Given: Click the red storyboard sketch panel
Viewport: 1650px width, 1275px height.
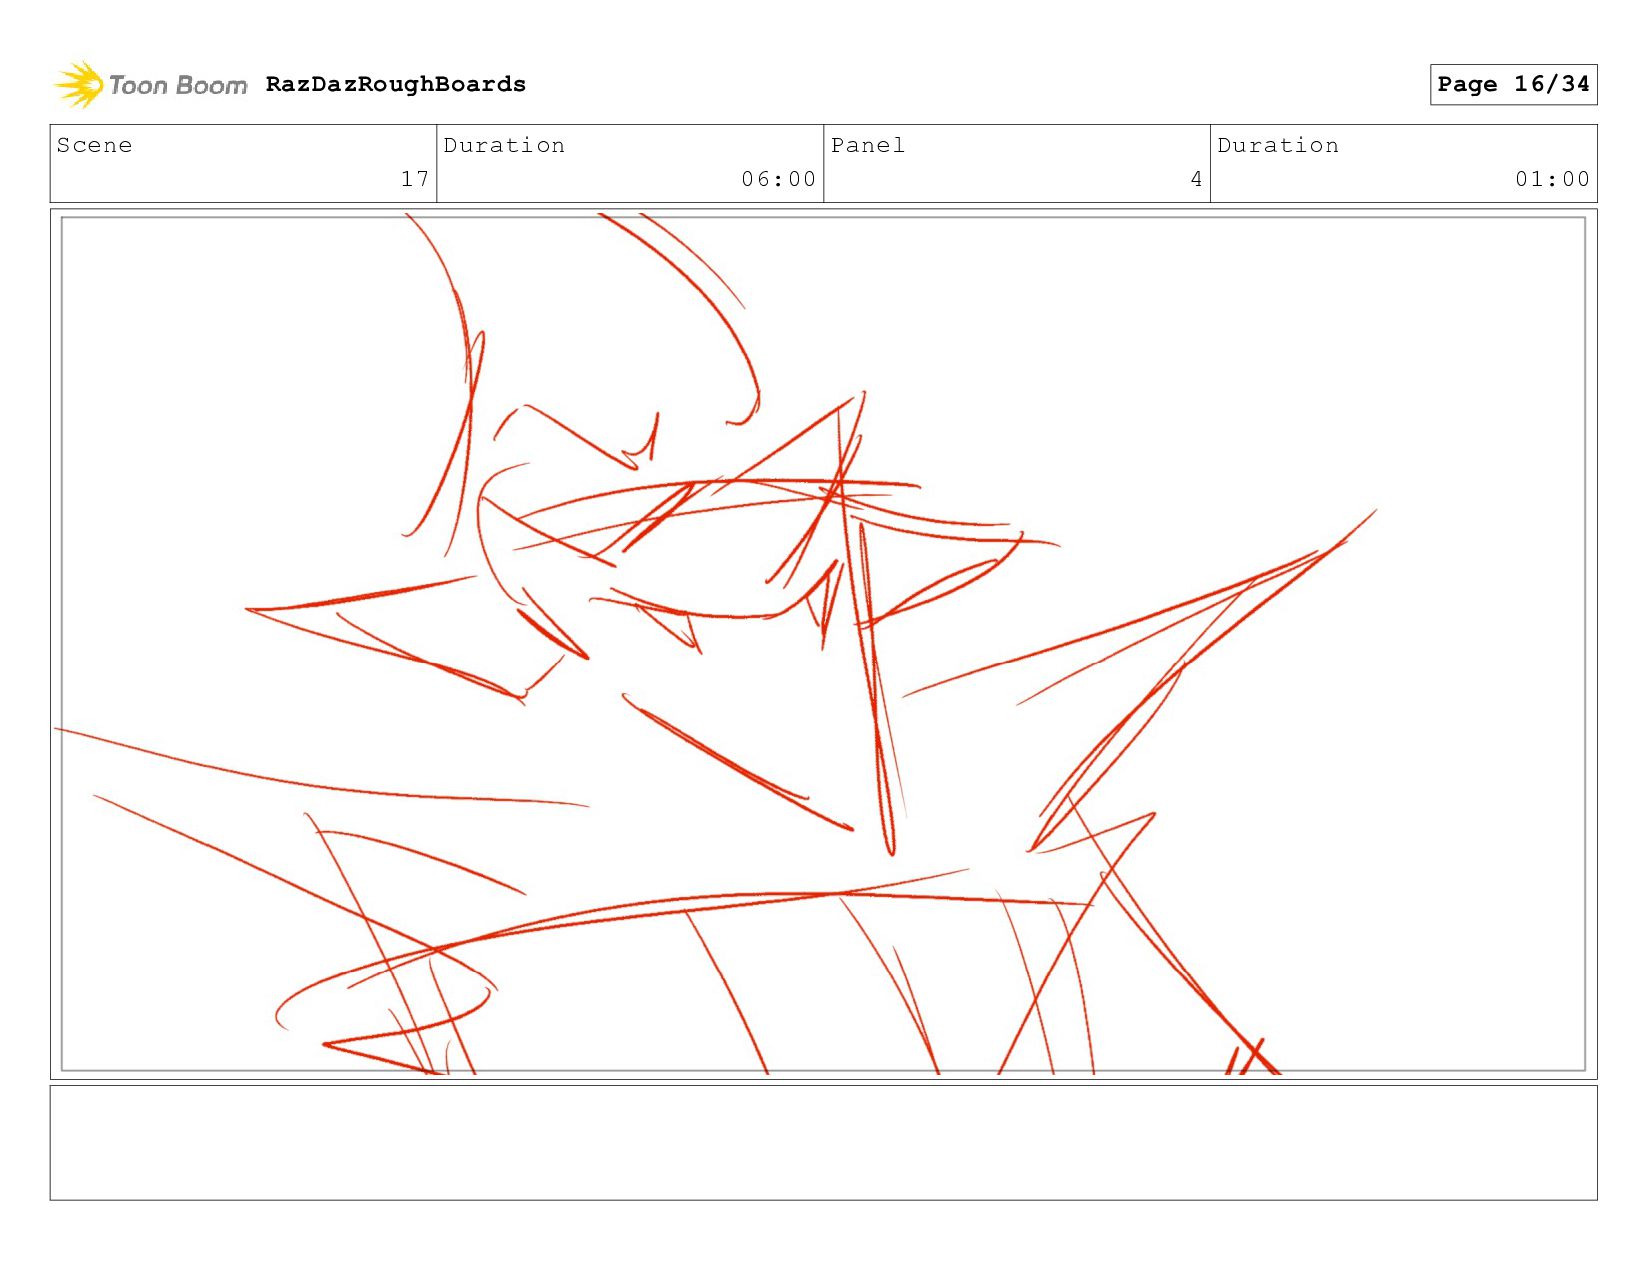Looking at the screenshot, I should click(823, 644).
